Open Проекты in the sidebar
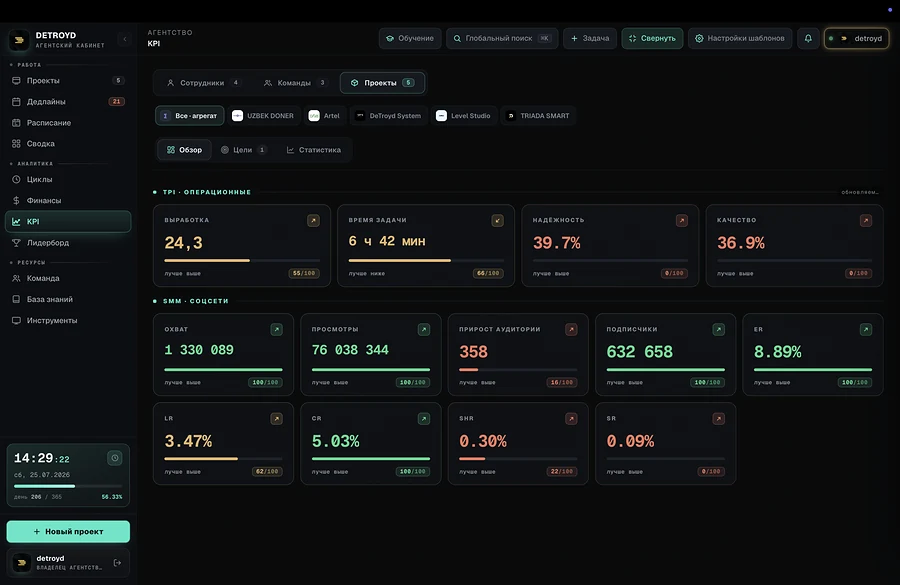The height and width of the screenshot is (585, 900). click(68, 80)
